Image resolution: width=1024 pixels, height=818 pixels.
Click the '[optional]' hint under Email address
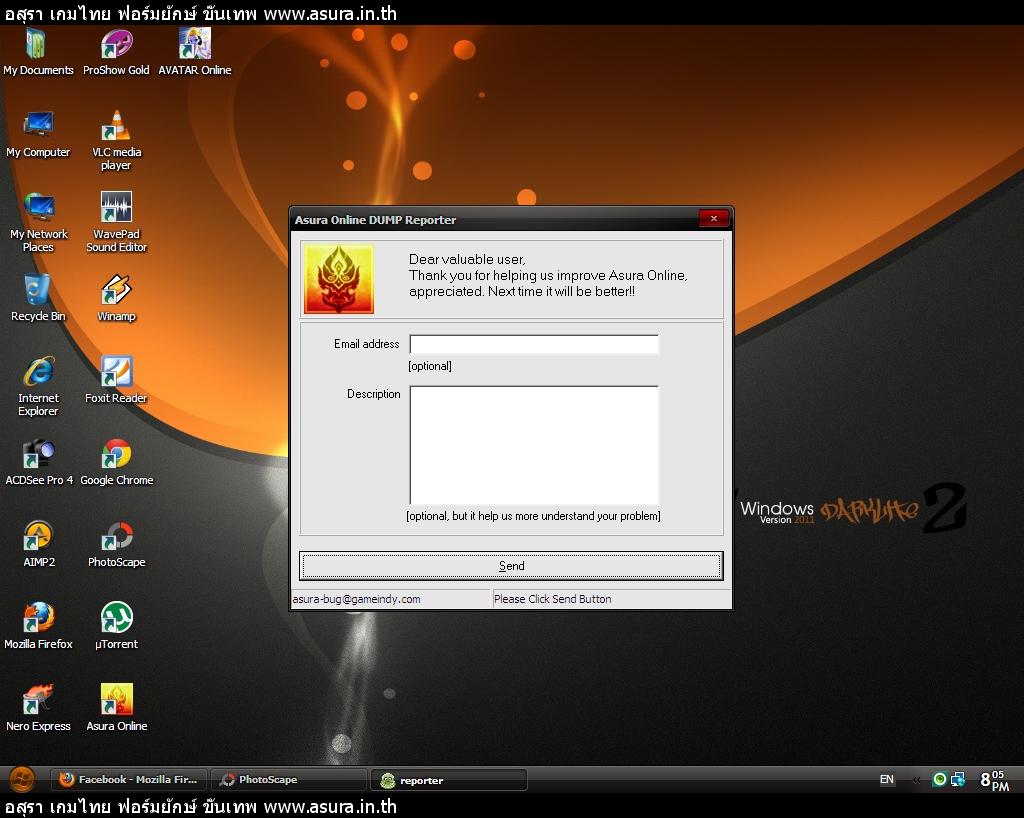click(430, 366)
